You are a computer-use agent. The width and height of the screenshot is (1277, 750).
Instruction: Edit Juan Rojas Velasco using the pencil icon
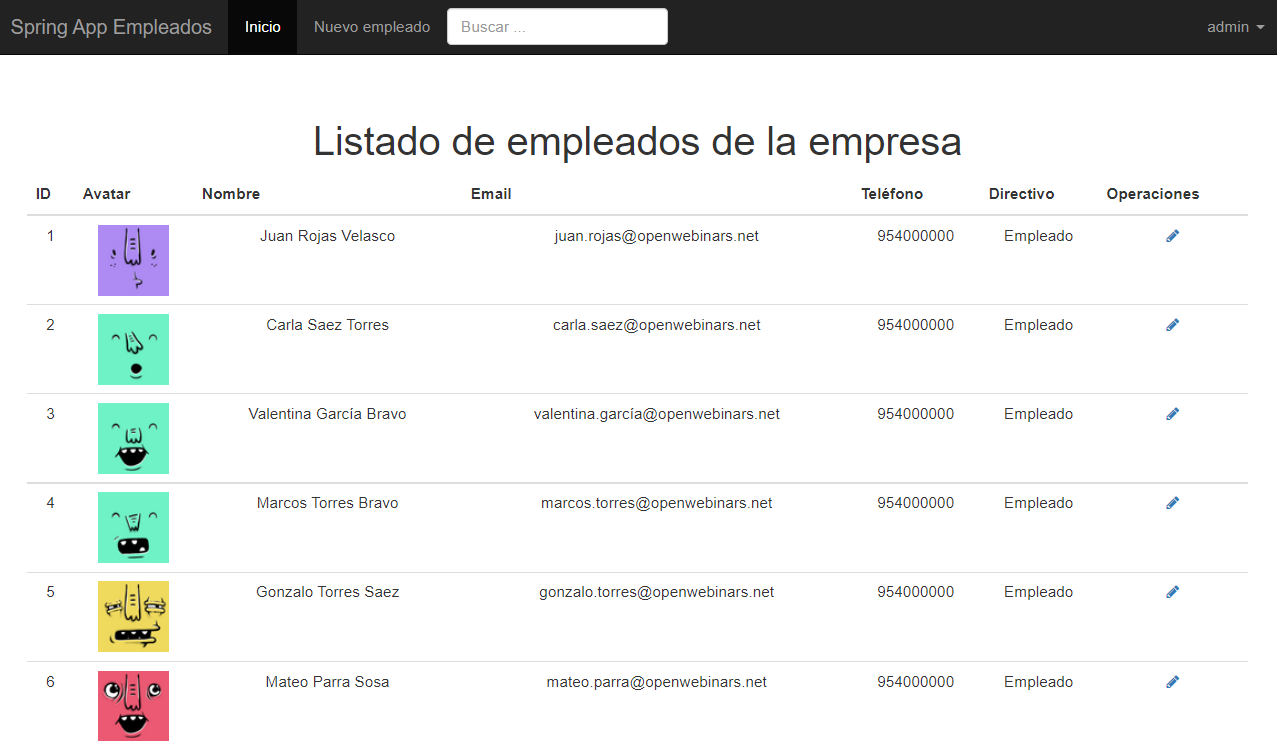pos(1172,236)
